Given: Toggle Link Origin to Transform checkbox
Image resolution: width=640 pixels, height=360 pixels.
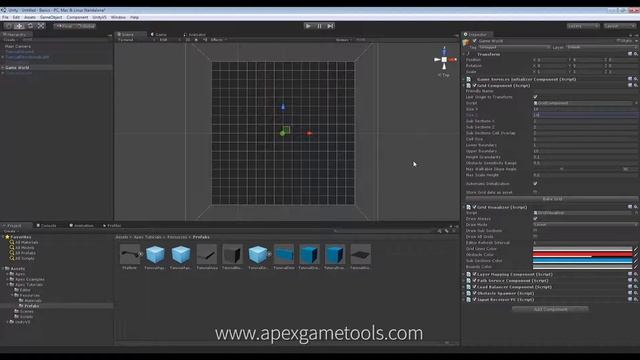Looking at the screenshot, I should [x=535, y=97].
